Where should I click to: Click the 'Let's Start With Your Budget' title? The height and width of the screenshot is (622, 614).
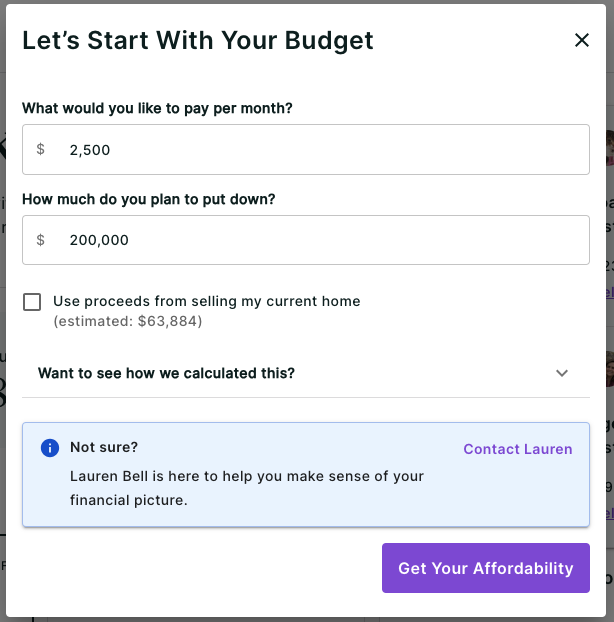coord(198,41)
